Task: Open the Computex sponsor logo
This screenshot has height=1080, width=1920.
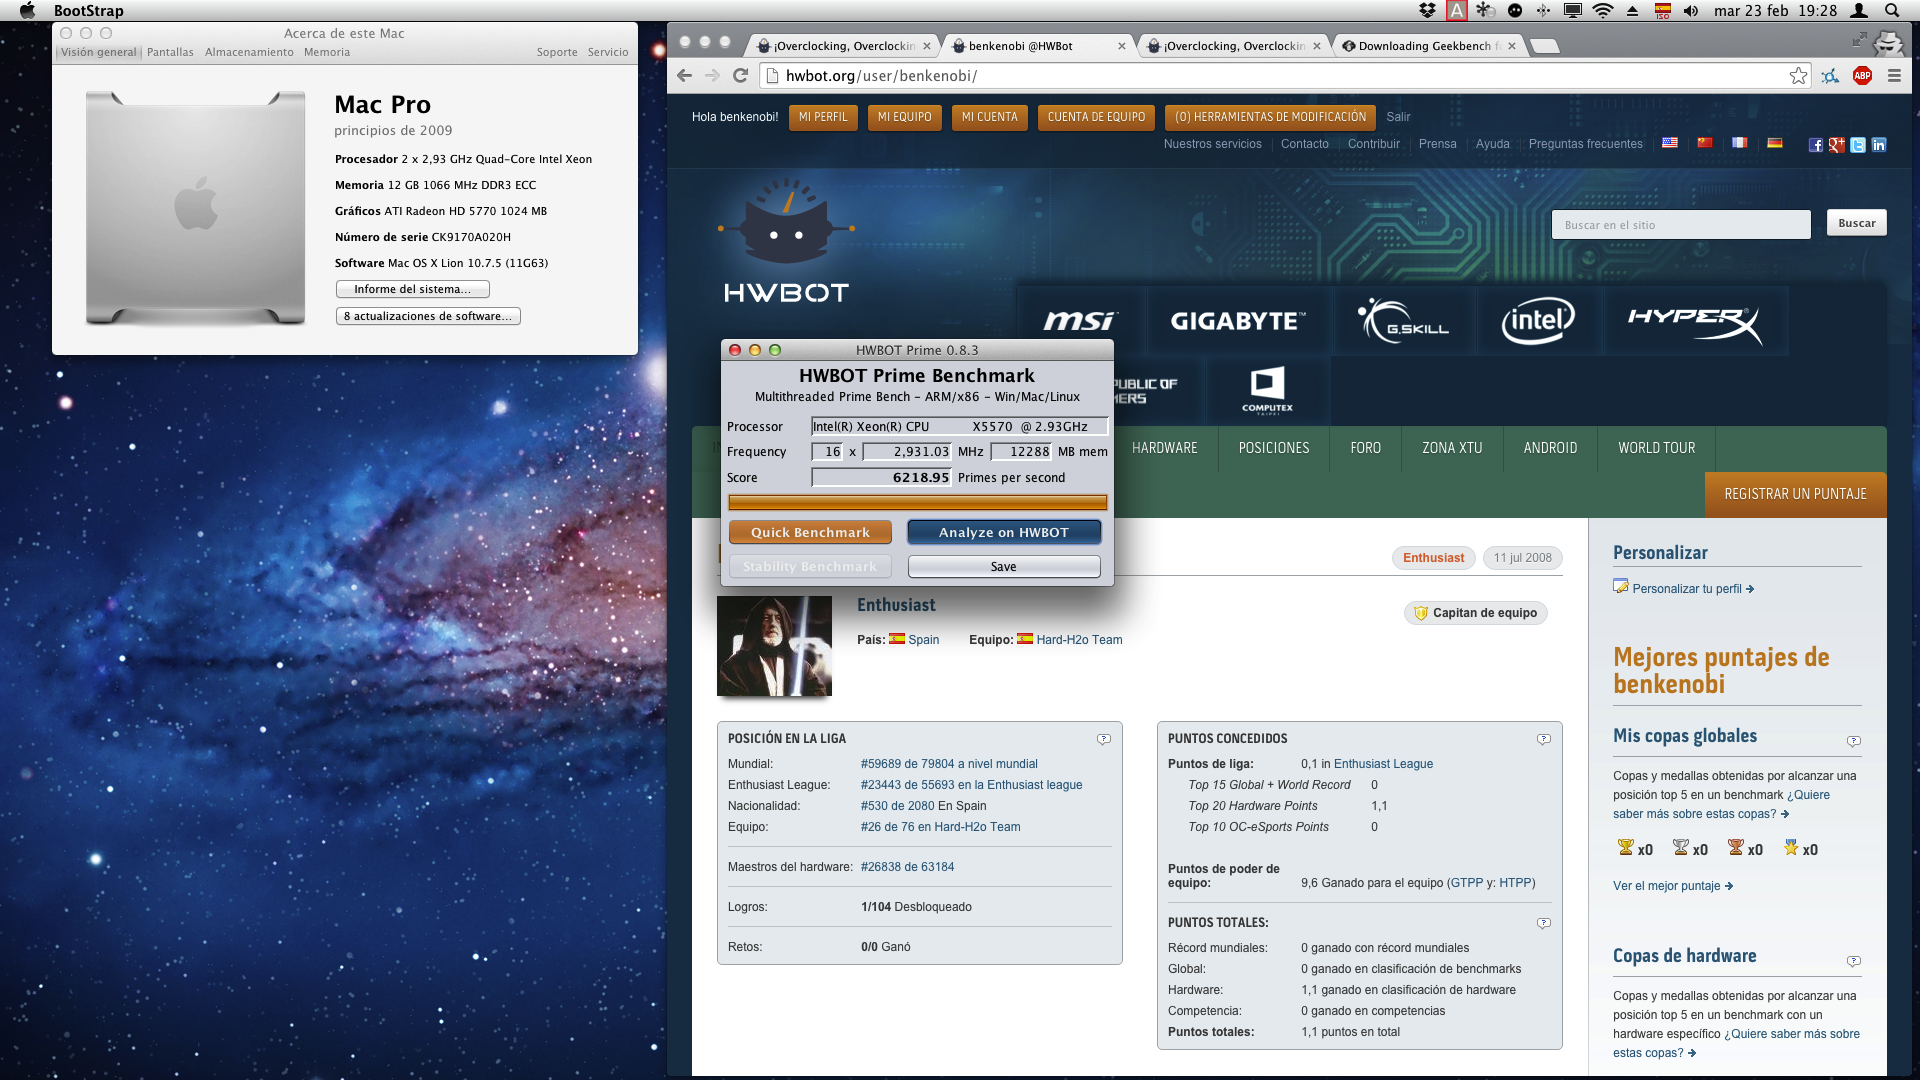Action: [x=1267, y=390]
